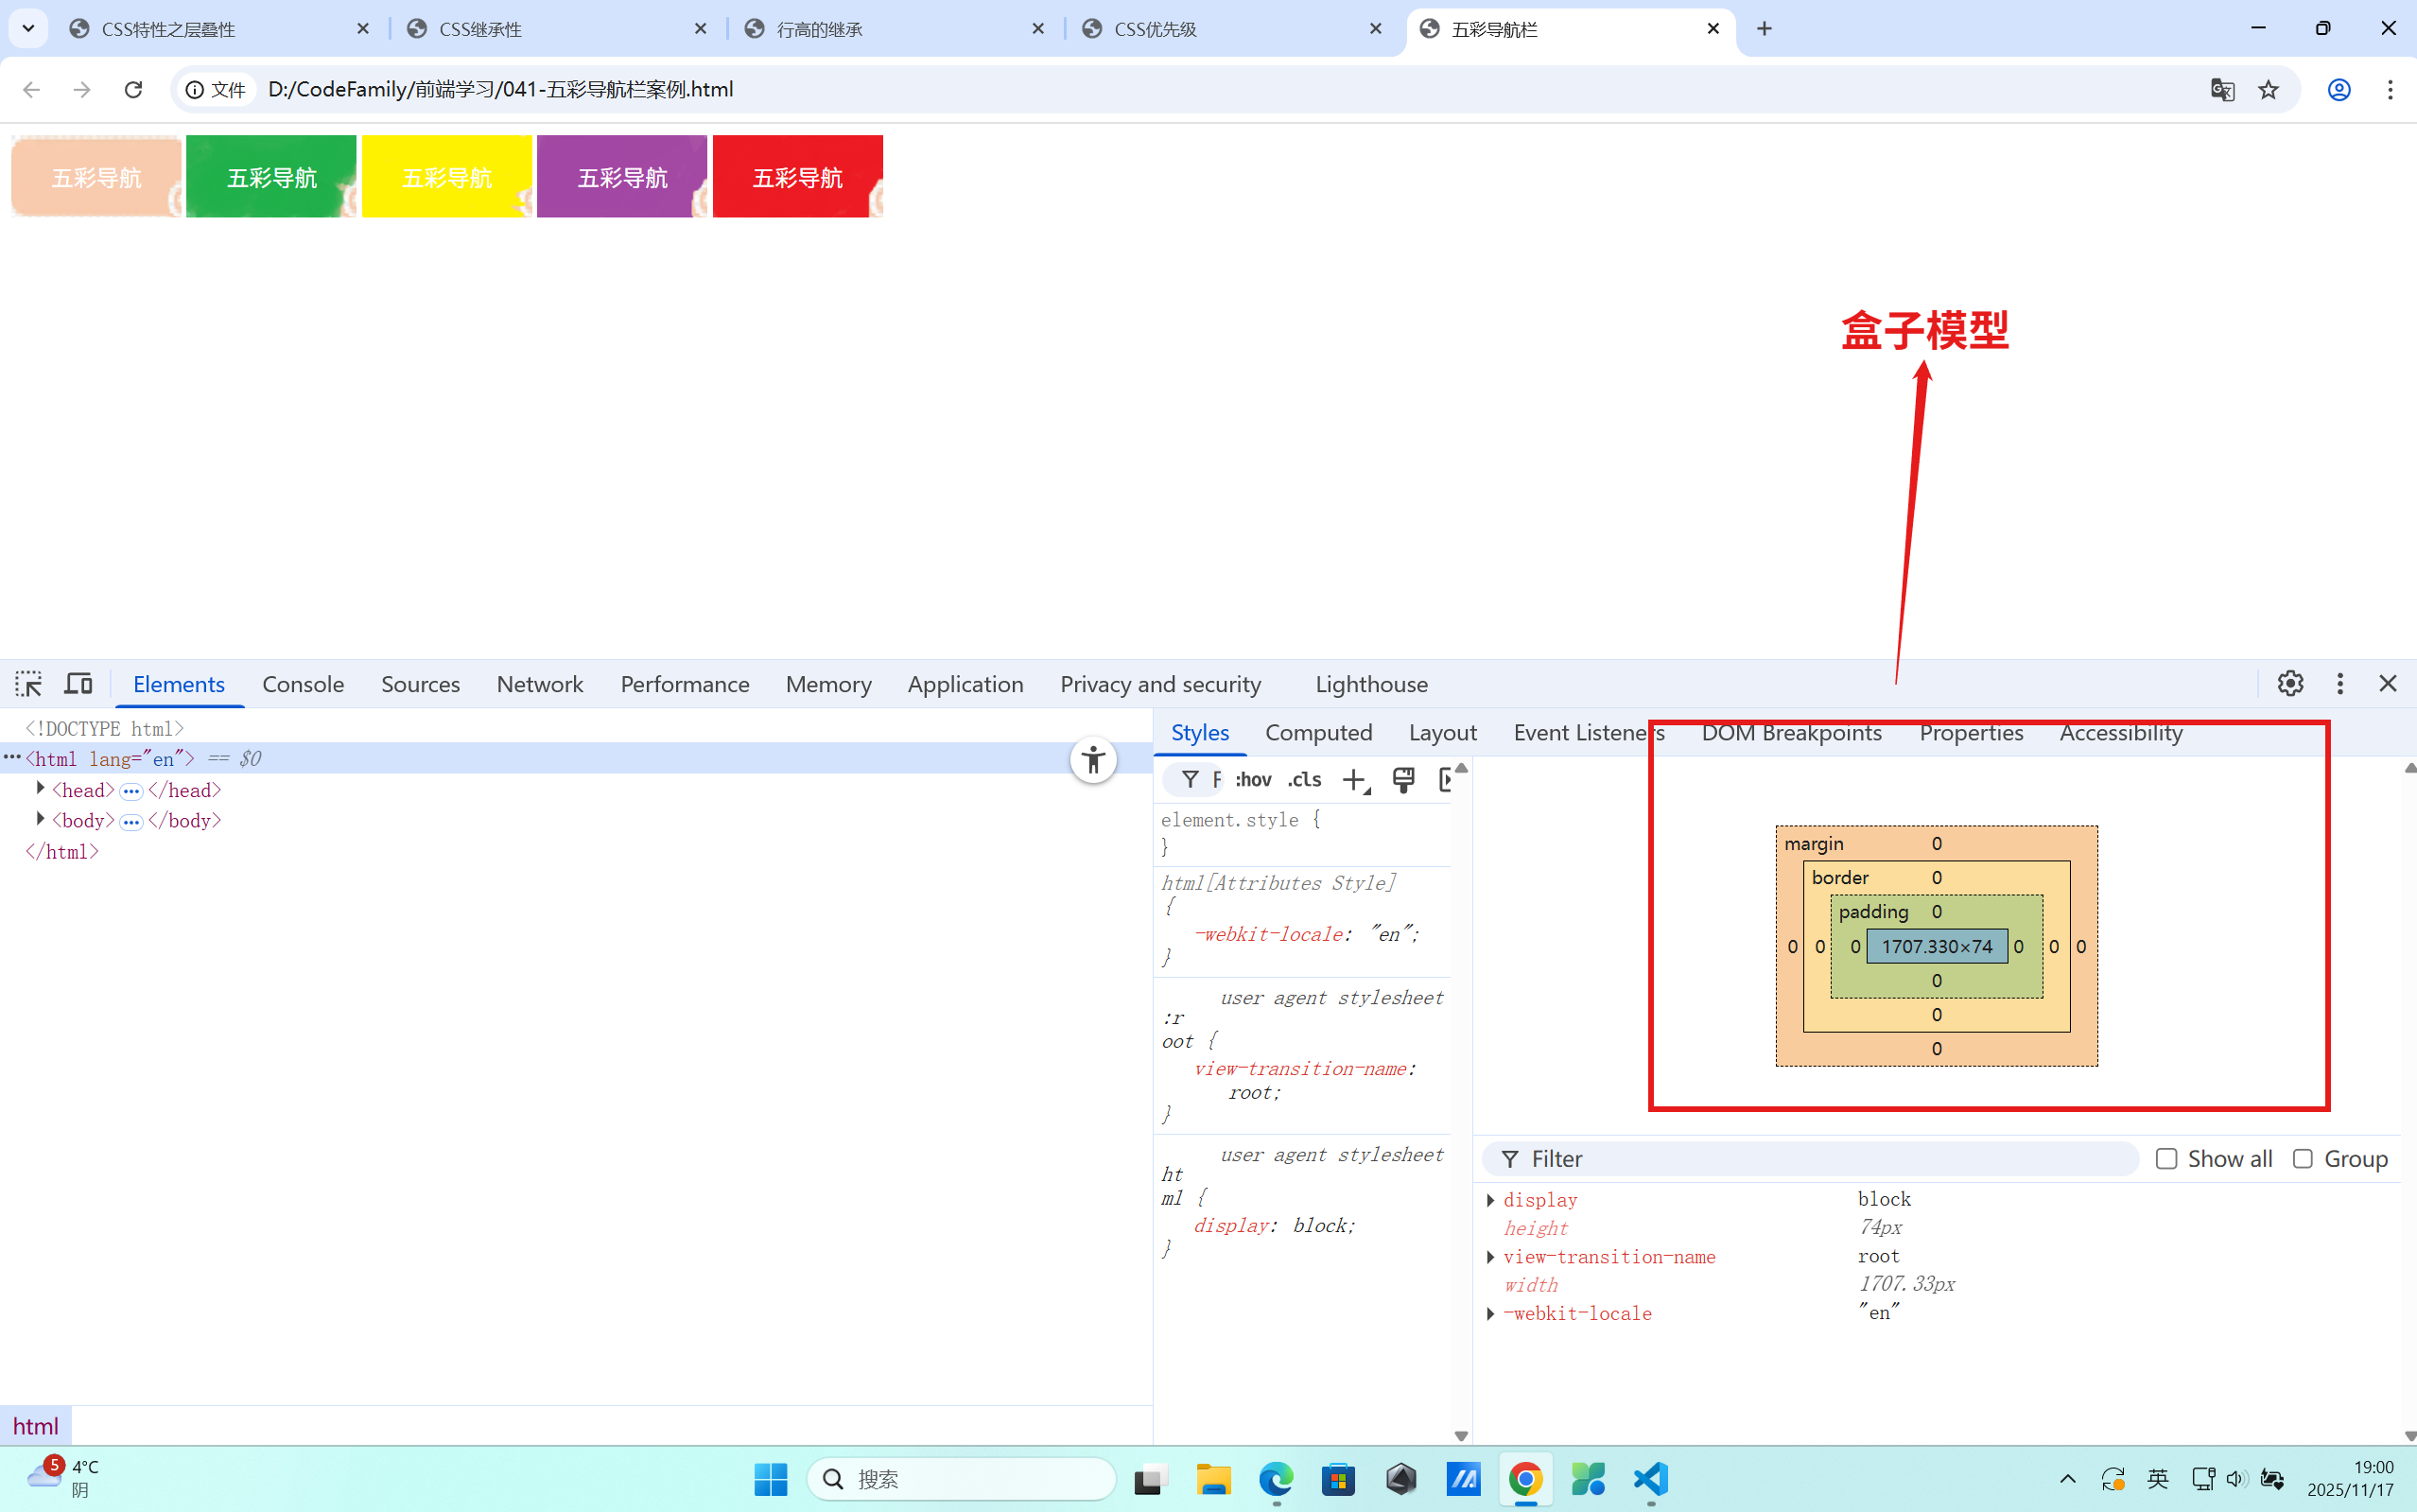The image size is (2417, 1512).
Task: Open DevTools three-dot customize menu
Action: pyautogui.click(x=2340, y=684)
